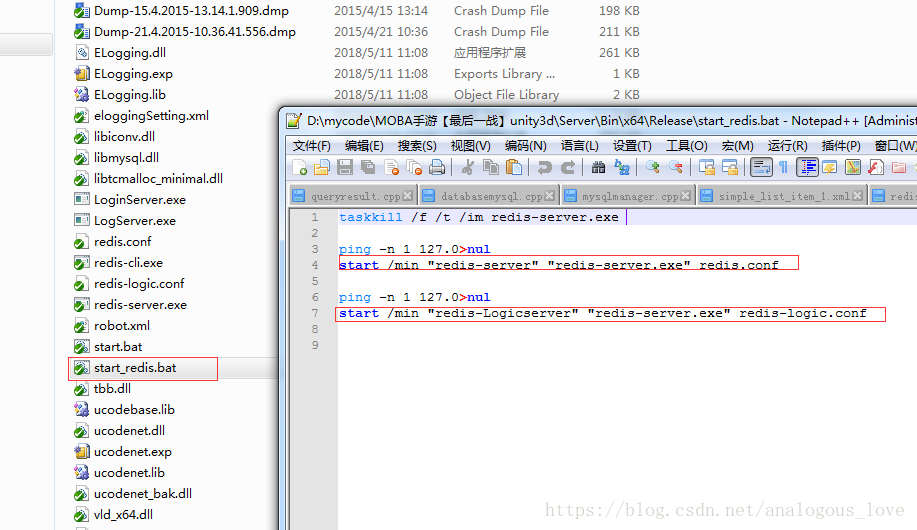Toggle Indent guide toolbar button
The image size is (917, 530).
click(807, 168)
